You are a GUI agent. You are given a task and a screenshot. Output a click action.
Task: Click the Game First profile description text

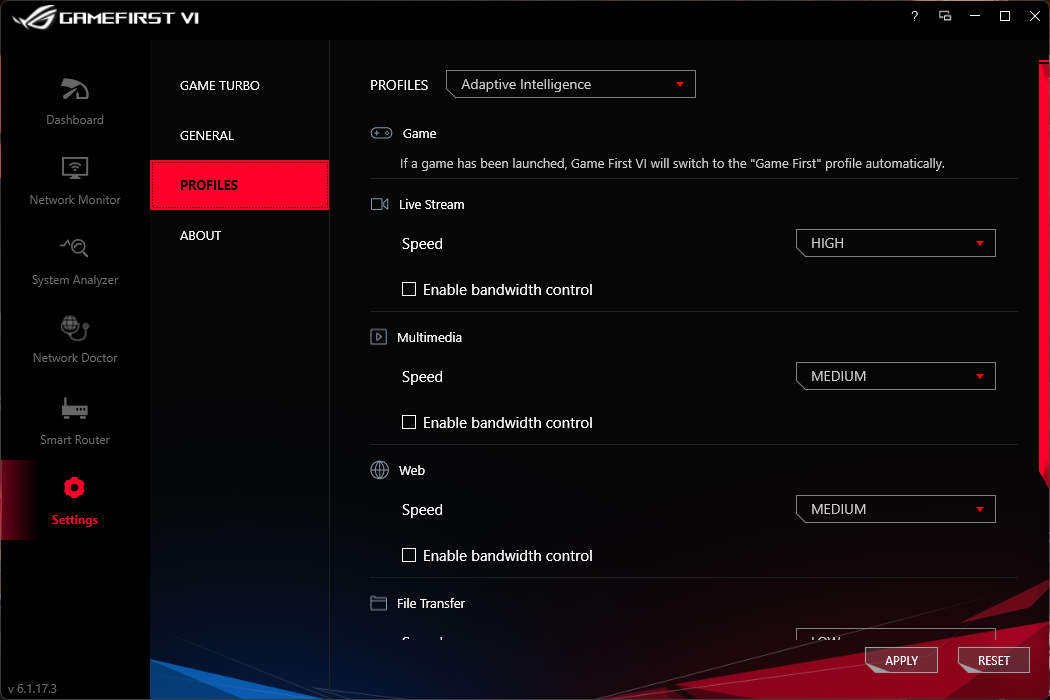click(x=672, y=163)
